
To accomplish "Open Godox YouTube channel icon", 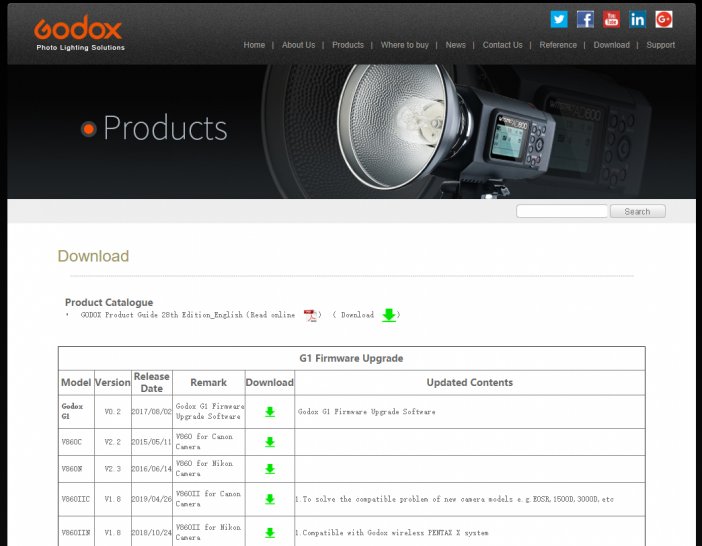I will click(611, 19).
